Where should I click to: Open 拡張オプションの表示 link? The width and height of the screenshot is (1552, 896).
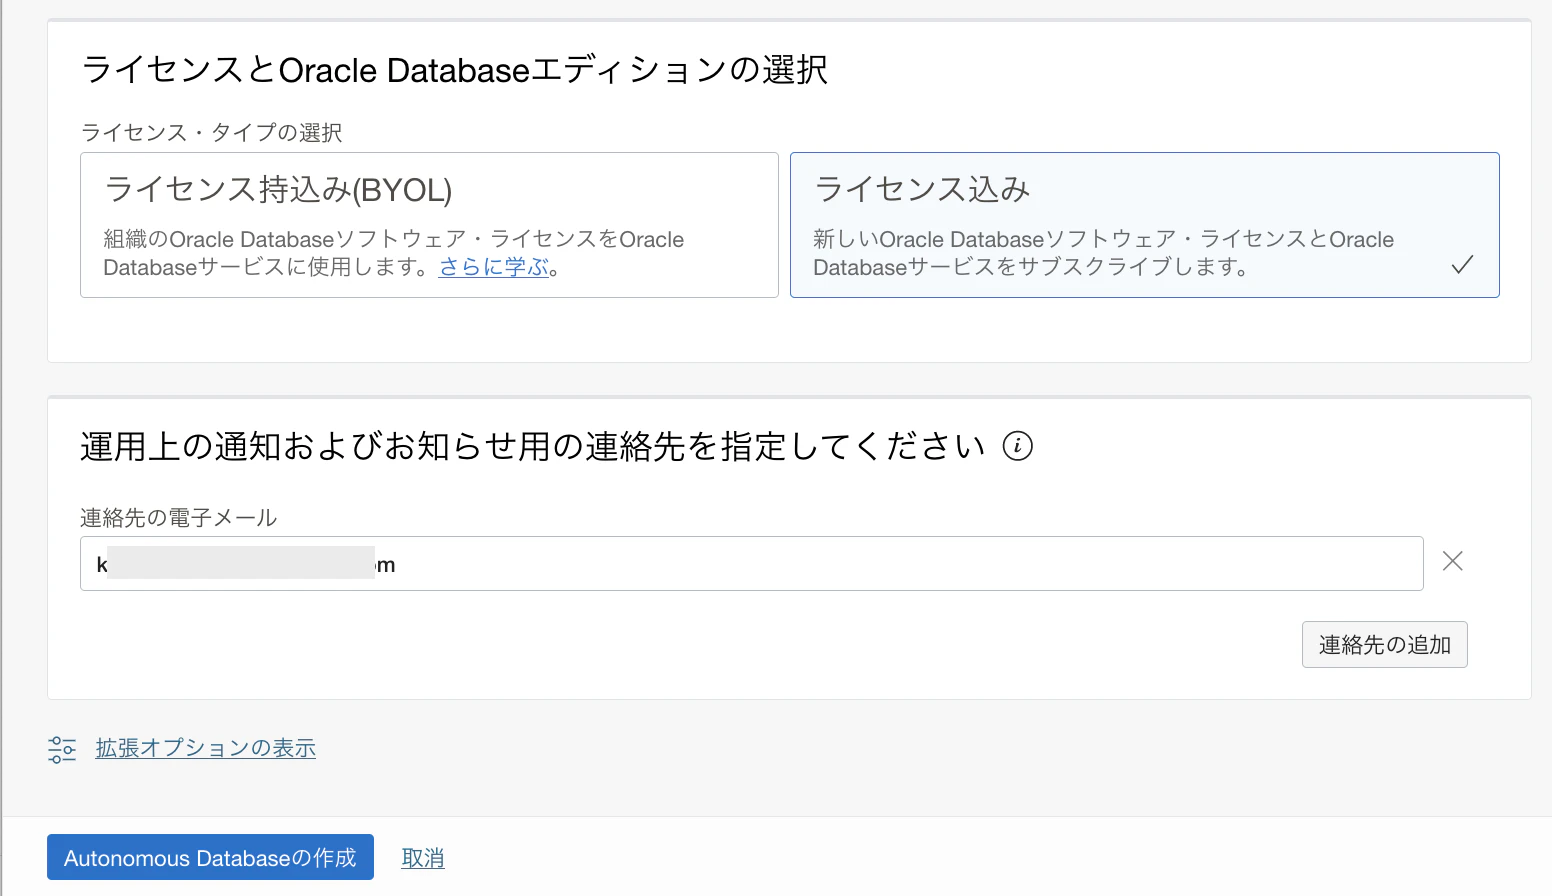206,748
